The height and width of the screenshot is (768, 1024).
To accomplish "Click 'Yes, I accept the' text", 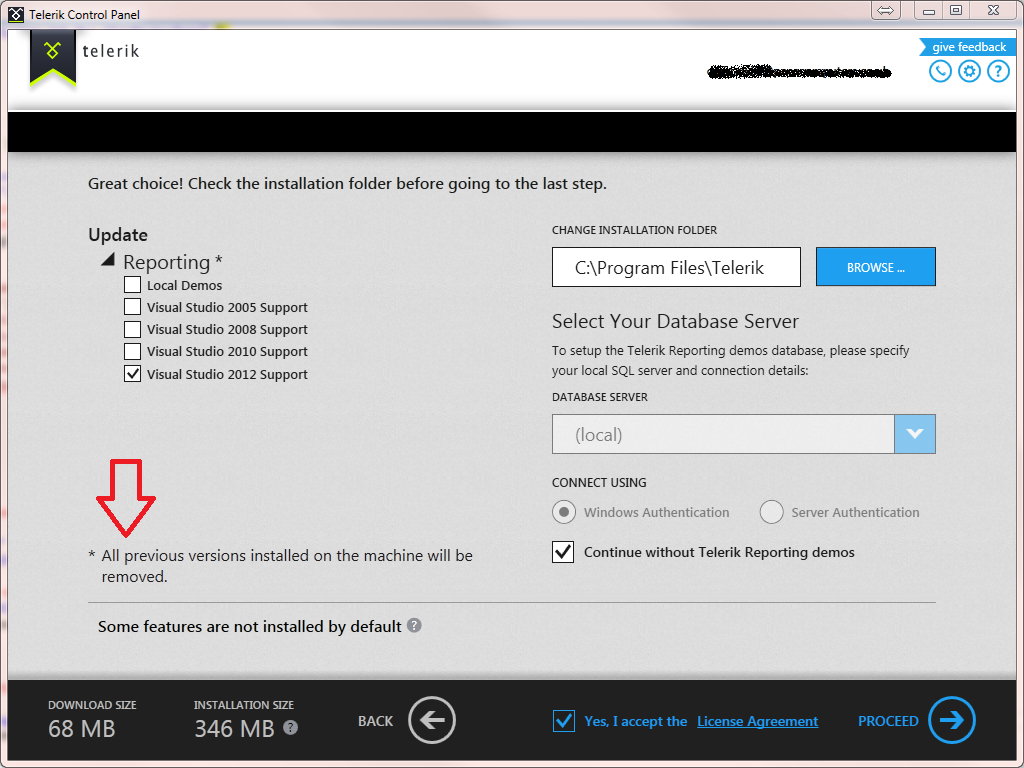I will [635, 721].
